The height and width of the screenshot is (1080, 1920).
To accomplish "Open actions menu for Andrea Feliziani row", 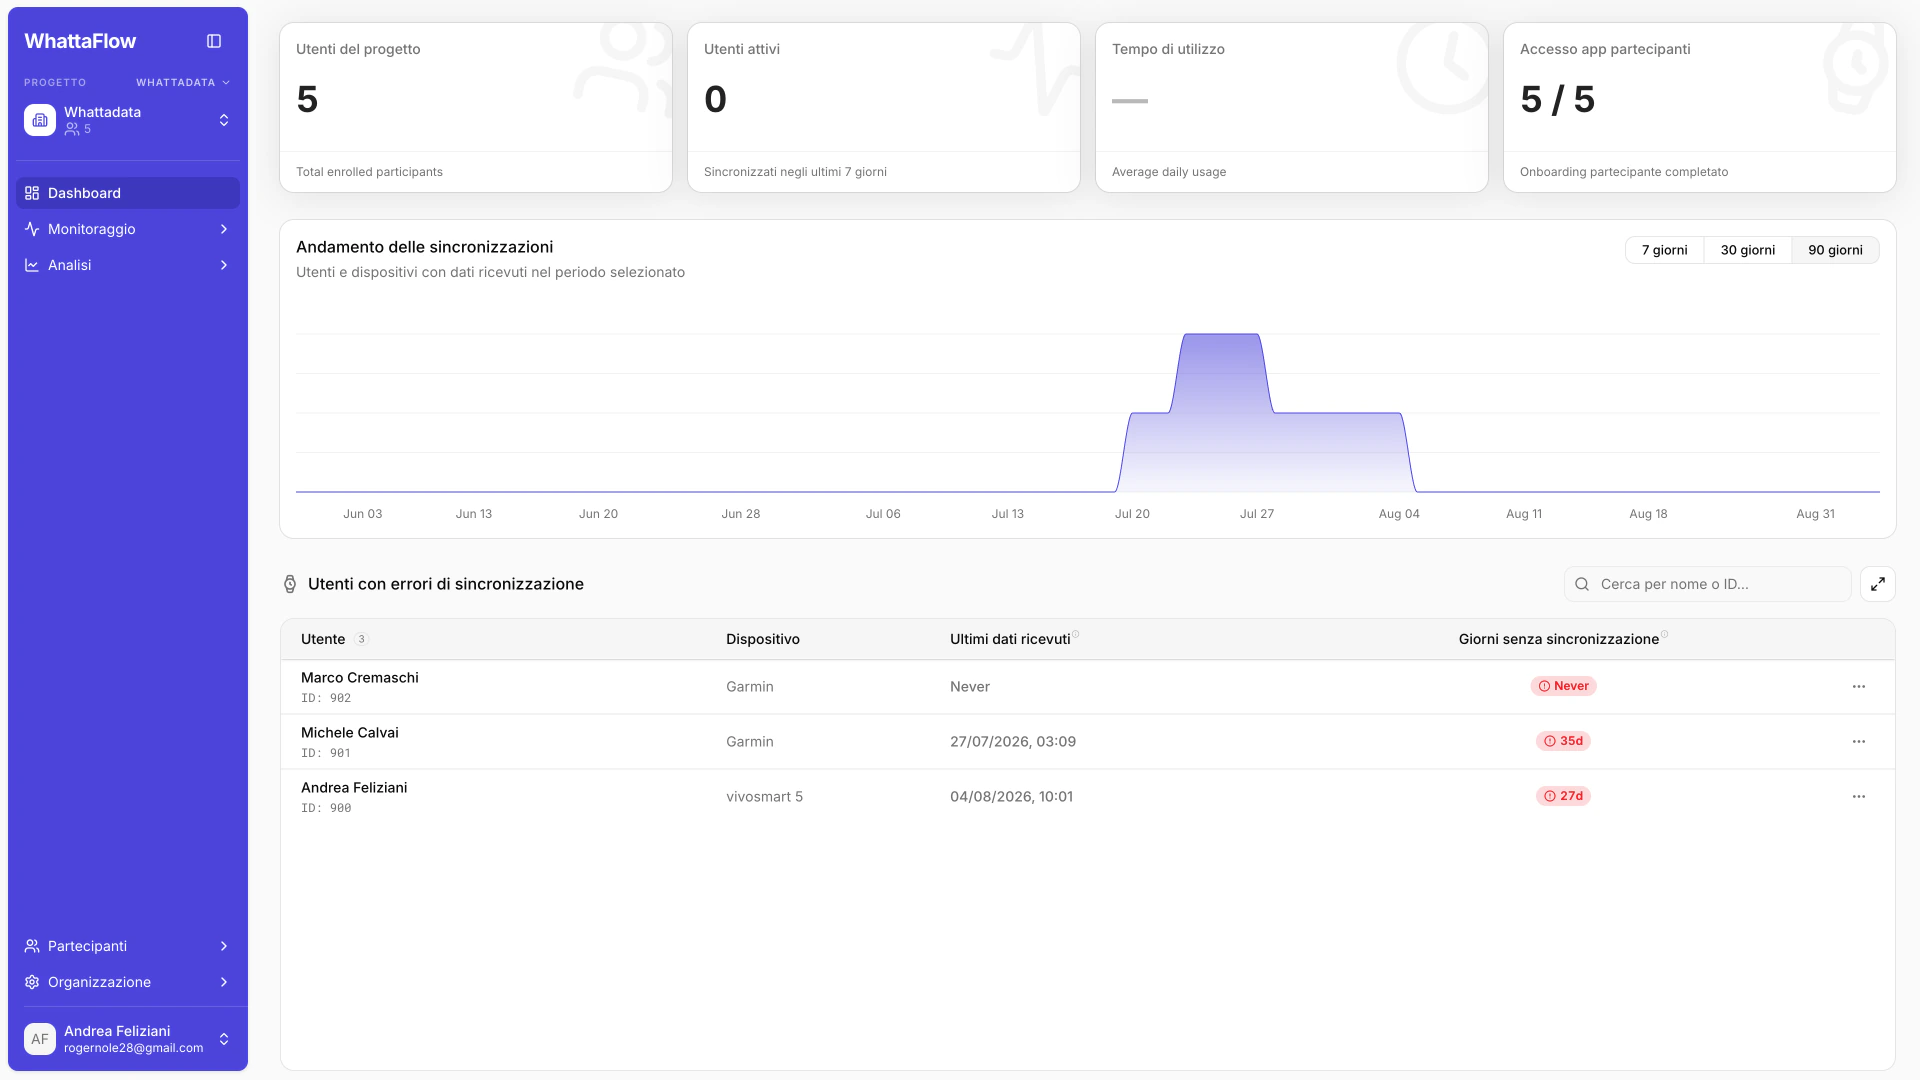I will pyautogui.click(x=1859, y=797).
